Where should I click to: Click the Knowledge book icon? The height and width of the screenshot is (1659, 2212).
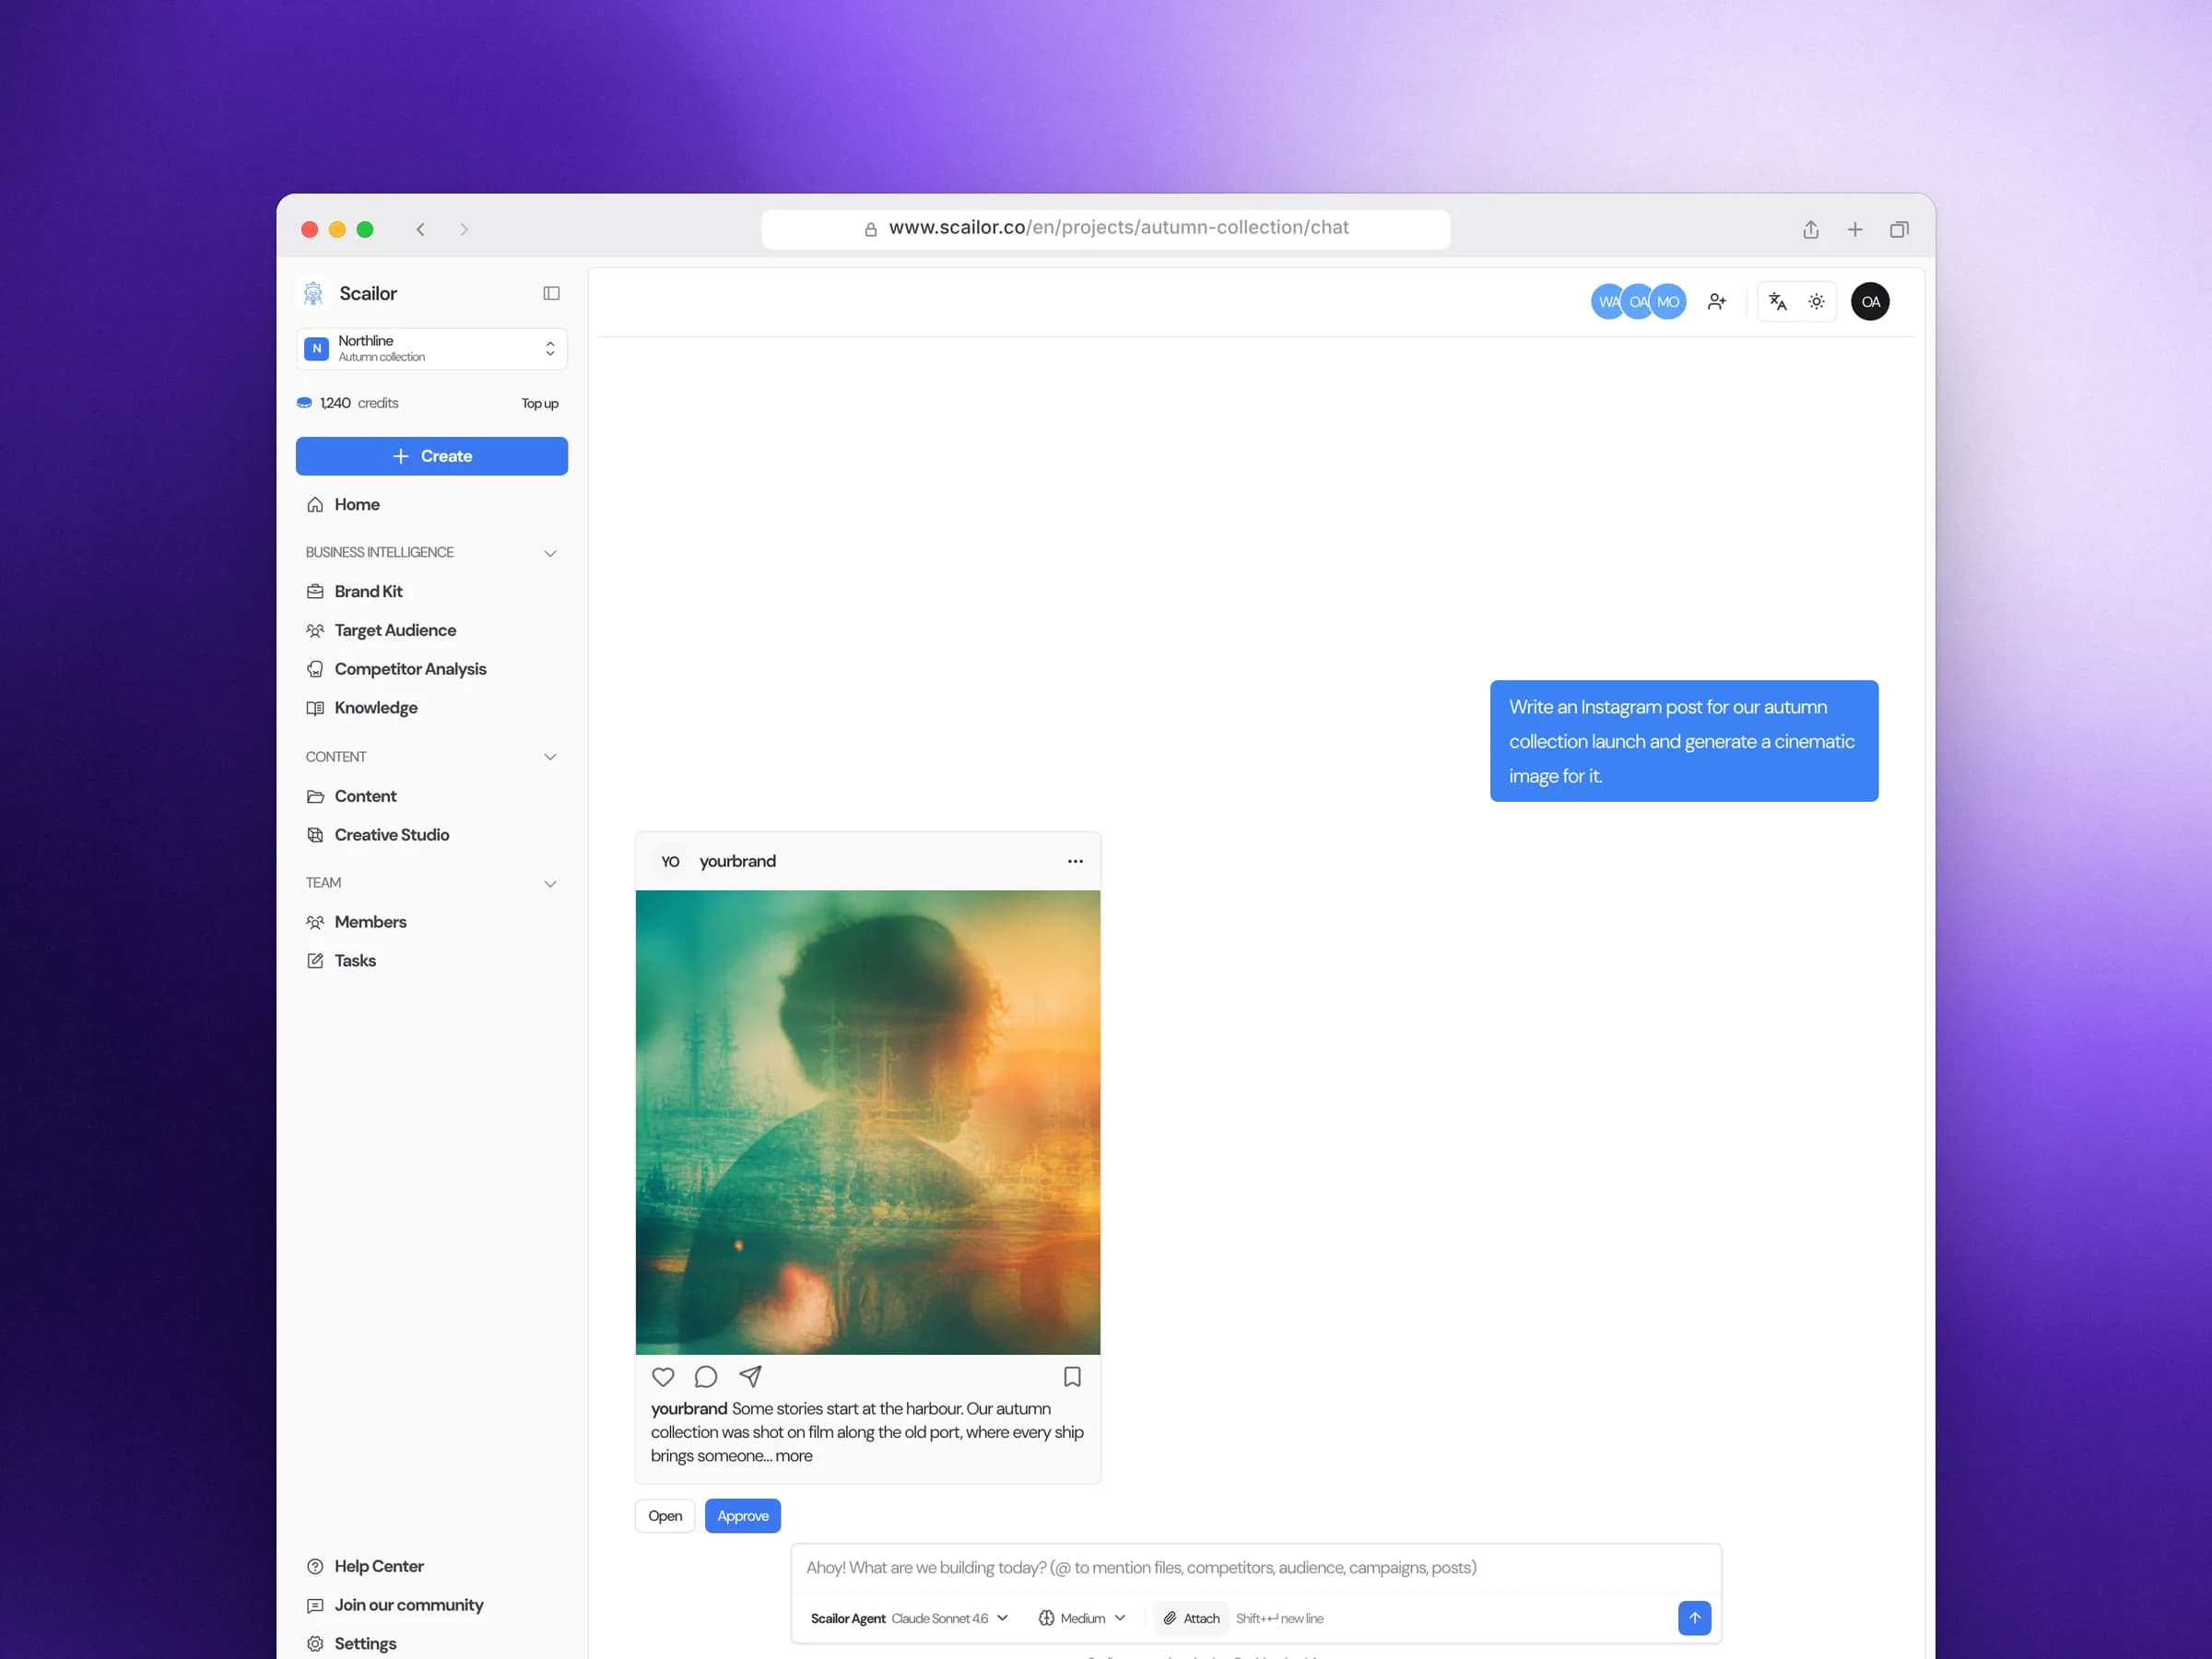(x=315, y=708)
